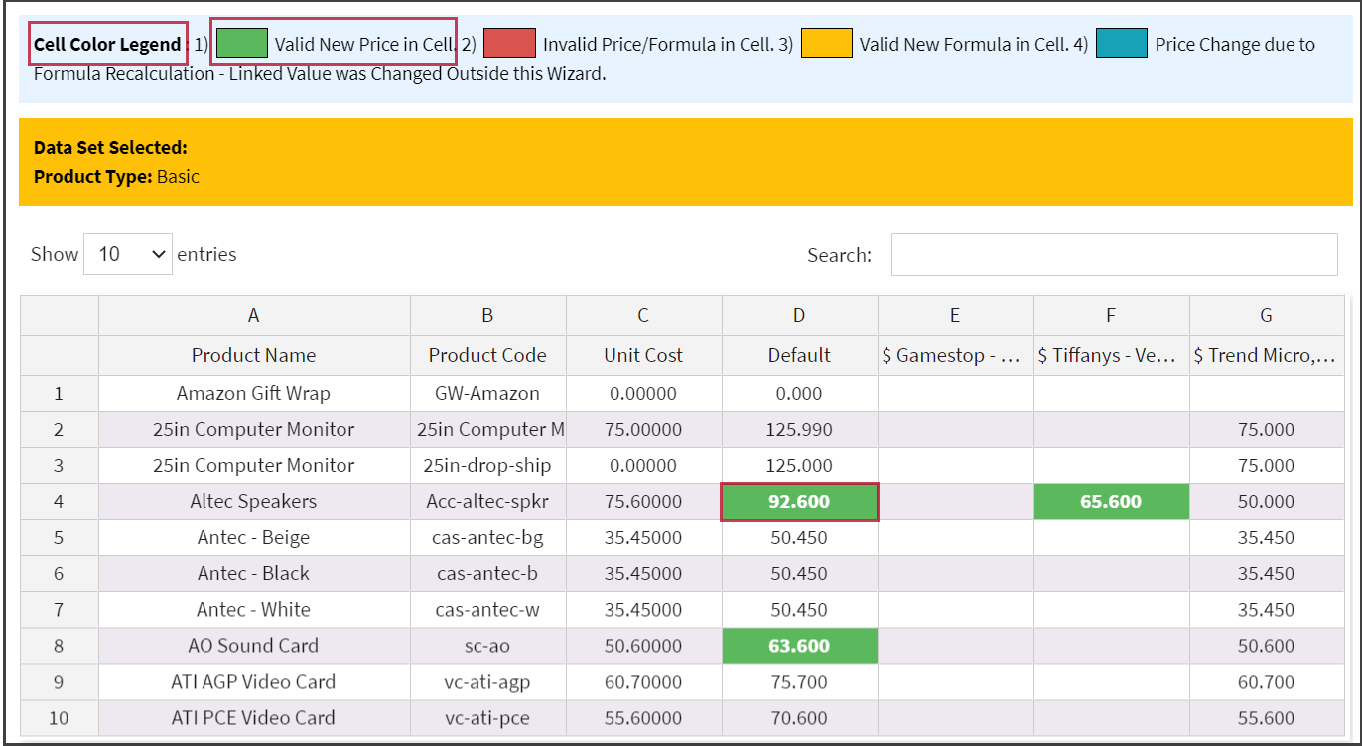Click the 125.990 Default price cell
Viewport: 1362px width, 746px height.
coord(800,430)
